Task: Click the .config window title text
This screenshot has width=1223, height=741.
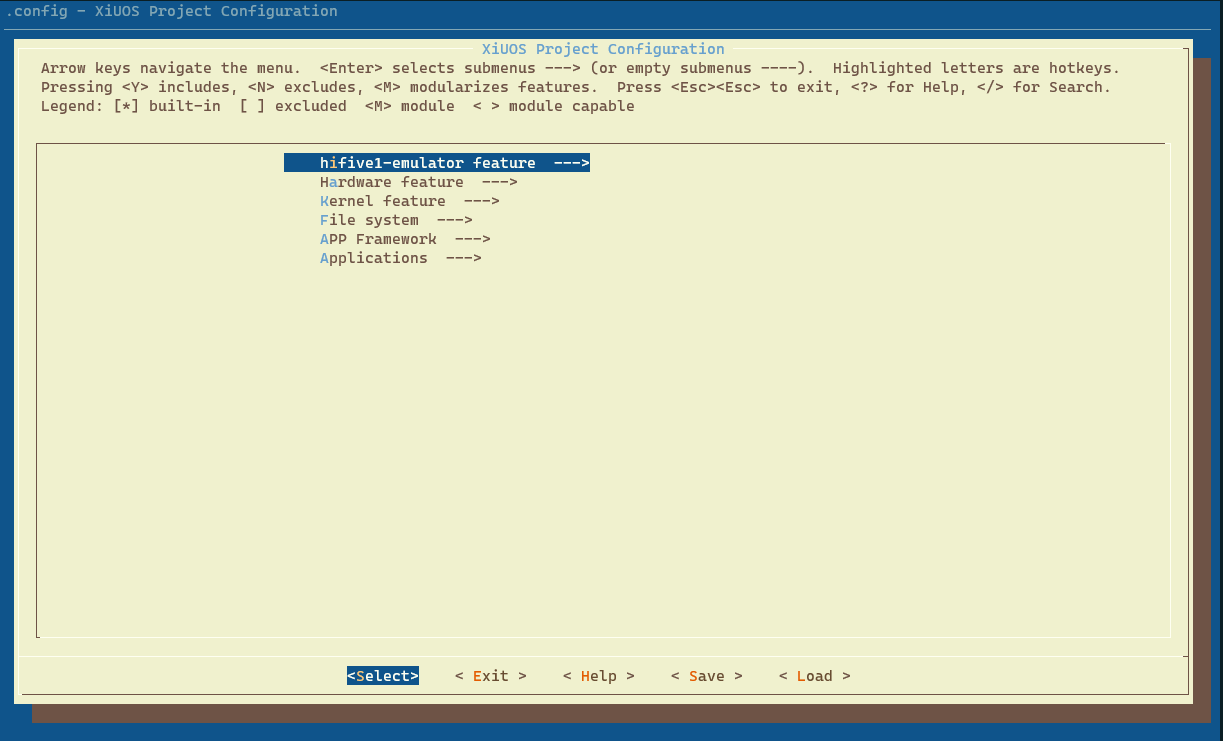Action: point(172,12)
